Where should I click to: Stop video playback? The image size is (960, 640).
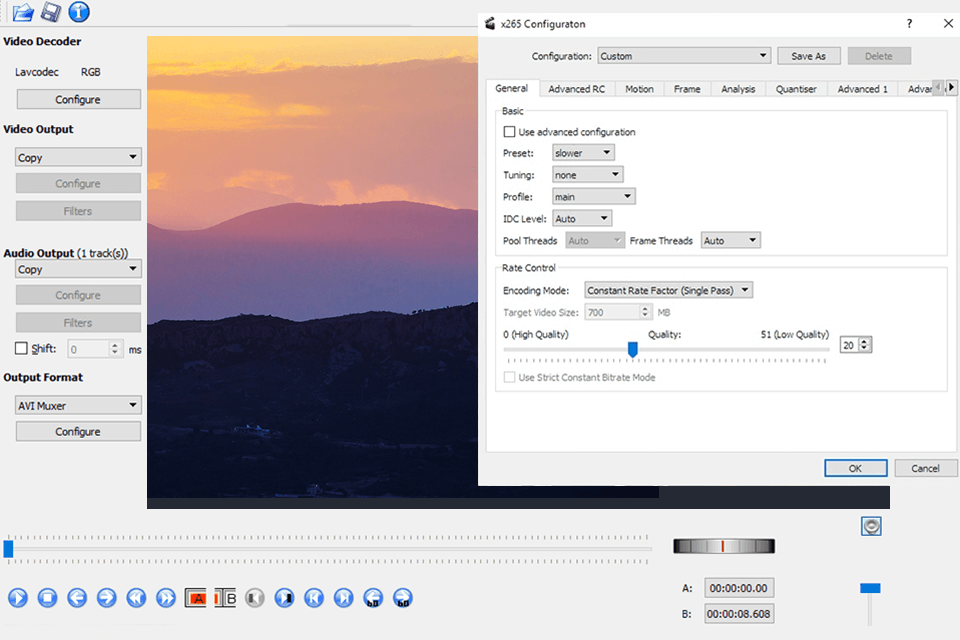click(x=47, y=597)
